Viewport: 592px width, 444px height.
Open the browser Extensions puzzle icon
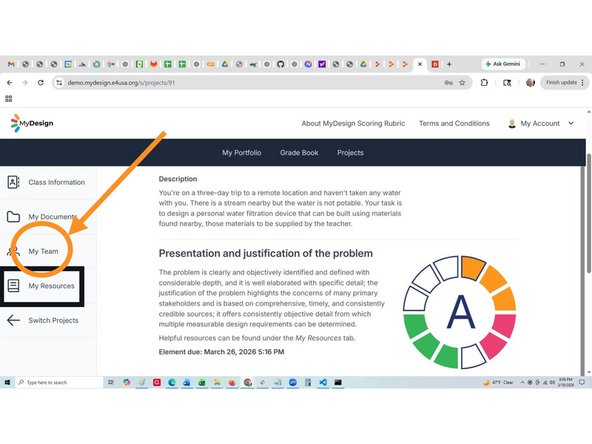click(x=484, y=82)
